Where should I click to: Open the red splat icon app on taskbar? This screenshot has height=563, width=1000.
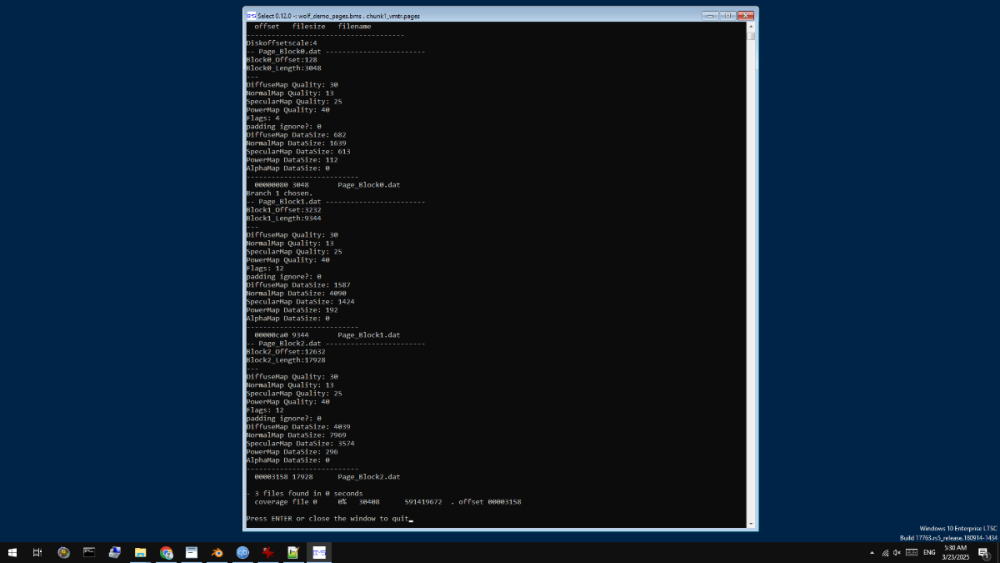click(x=268, y=552)
